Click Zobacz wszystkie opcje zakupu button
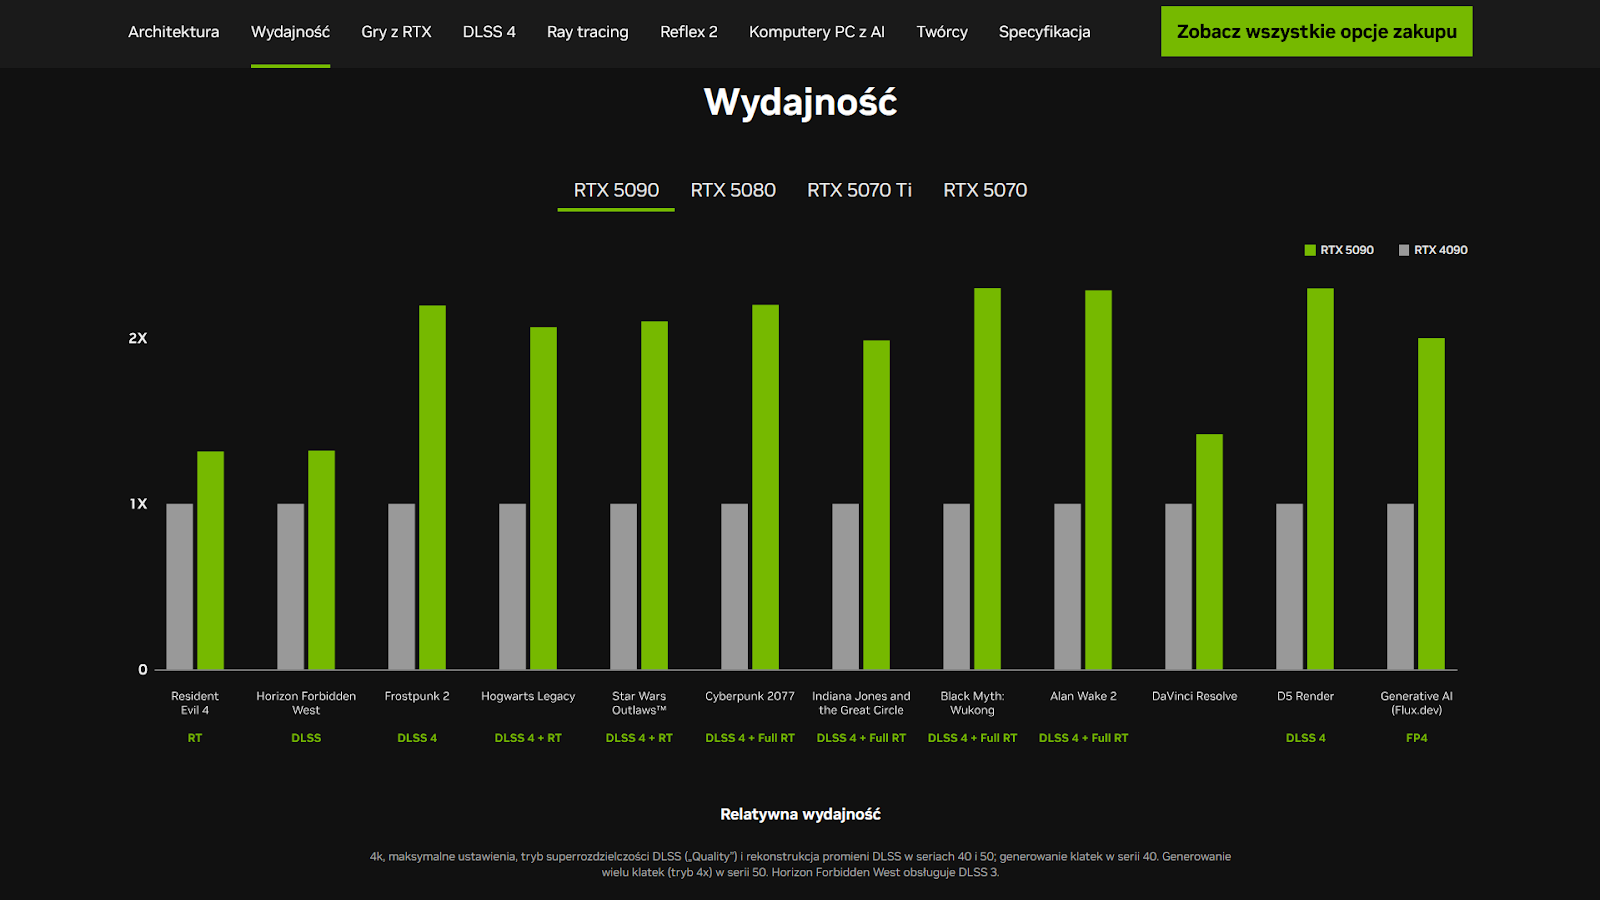This screenshot has width=1600, height=900. click(1316, 31)
